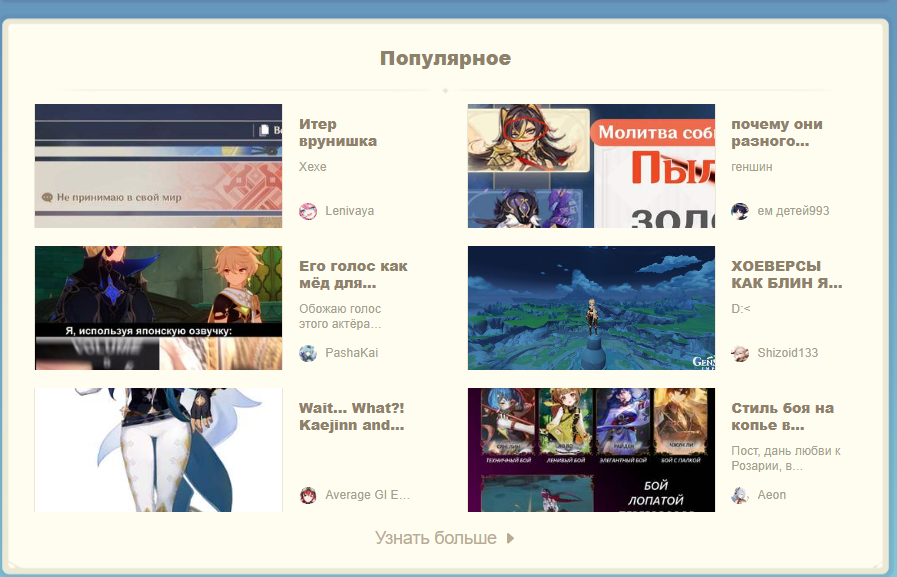Viewport: 897px width, 577px height.
Task: Click PashaKai's profile avatar
Action: [308, 353]
